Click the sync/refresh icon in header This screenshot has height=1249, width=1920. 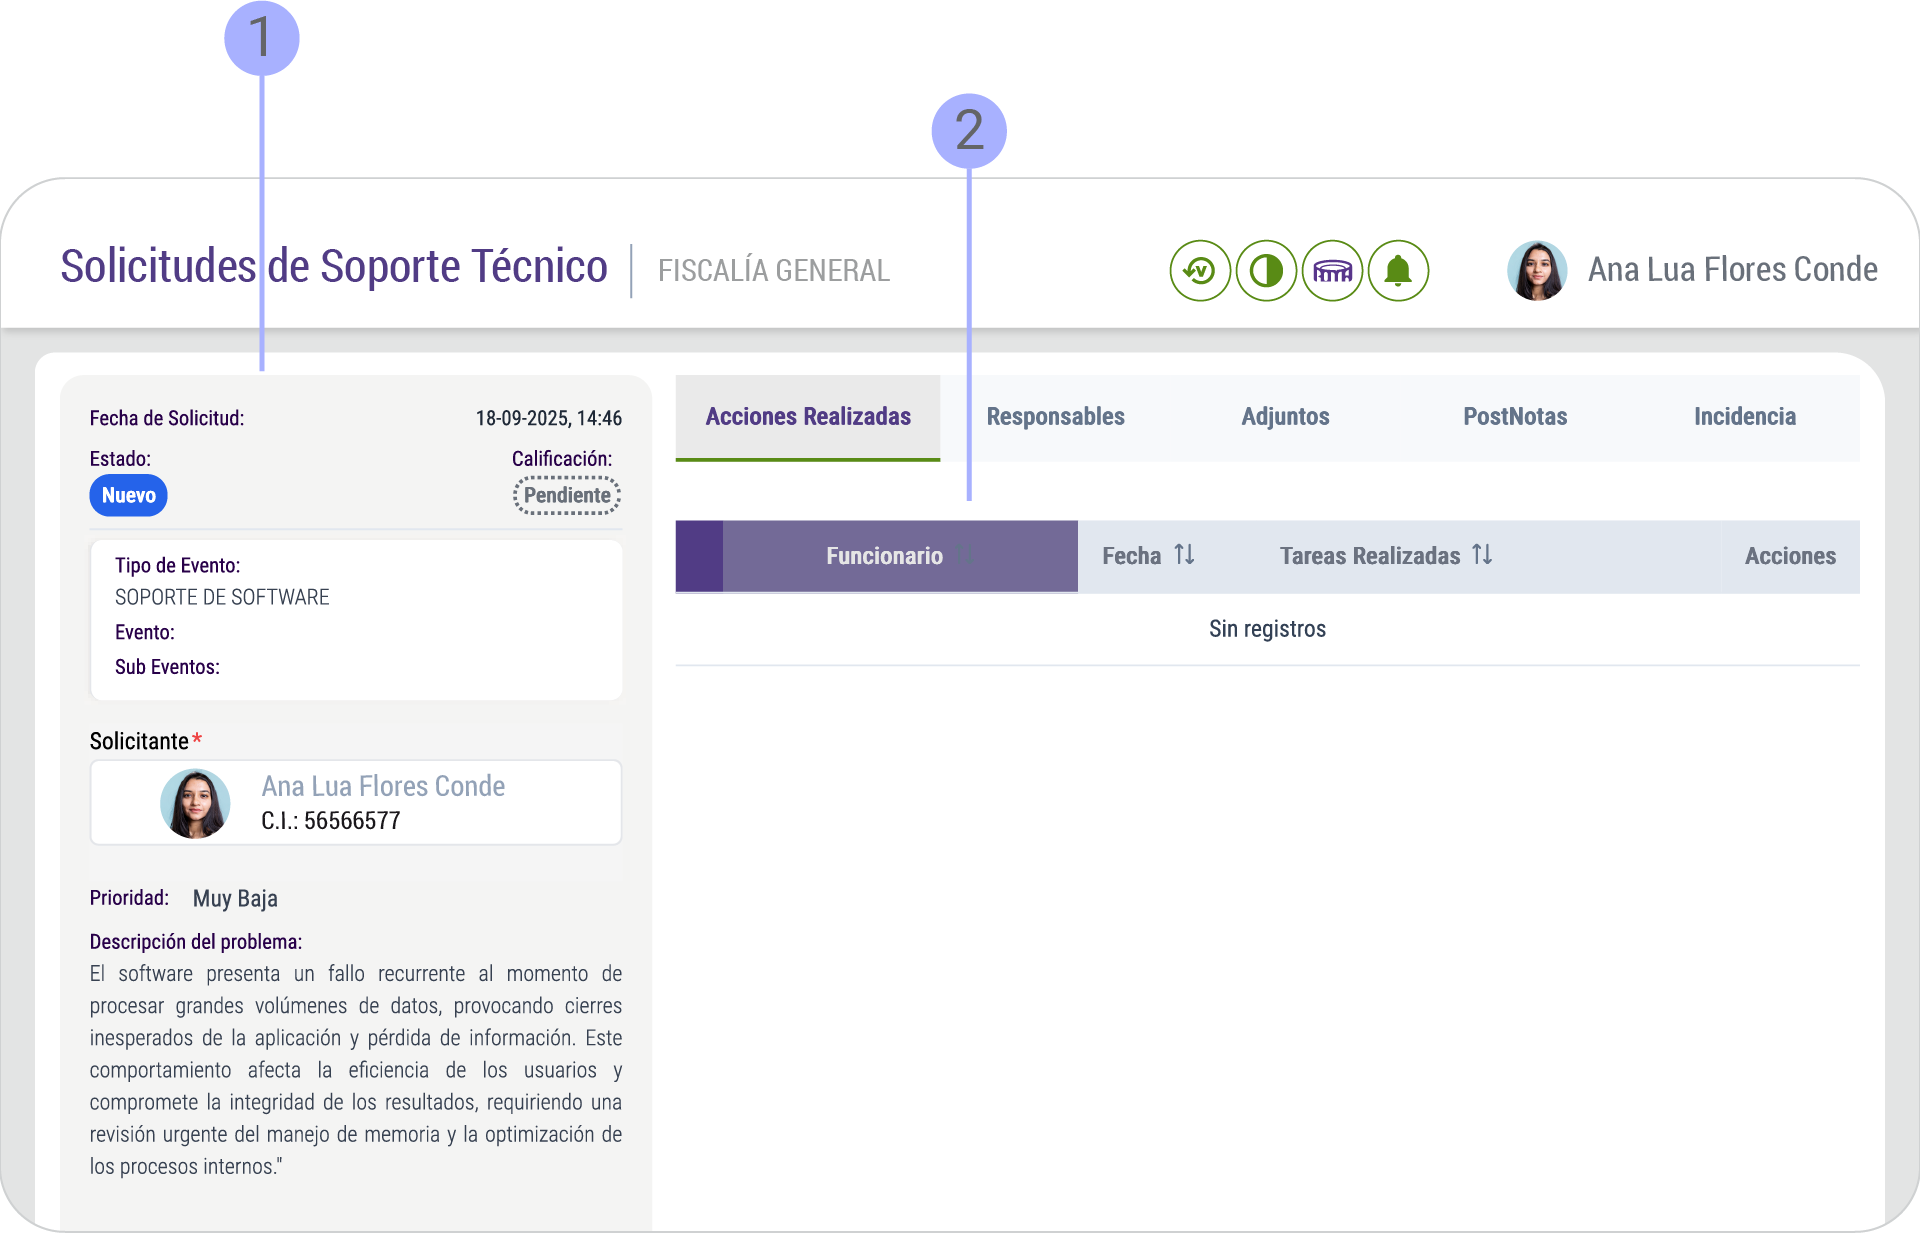[x=1200, y=270]
